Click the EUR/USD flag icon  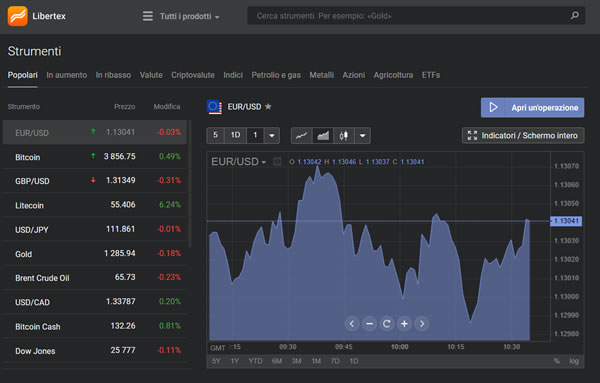click(x=214, y=107)
